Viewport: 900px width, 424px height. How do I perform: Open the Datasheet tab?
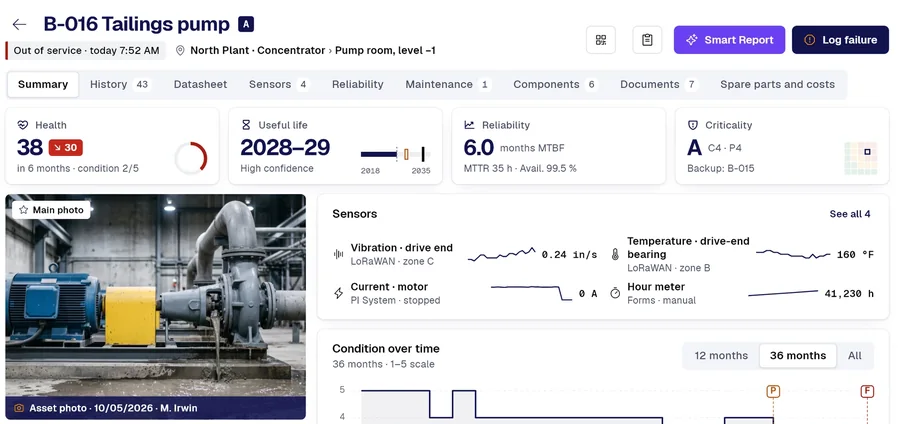[x=200, y=84]
